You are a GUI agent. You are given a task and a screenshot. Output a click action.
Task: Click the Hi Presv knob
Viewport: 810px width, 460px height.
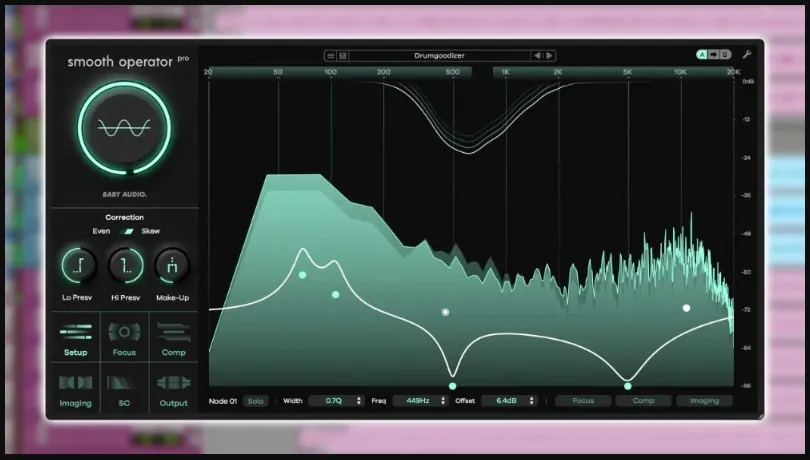pyautogui.click(x=126, y=266)
